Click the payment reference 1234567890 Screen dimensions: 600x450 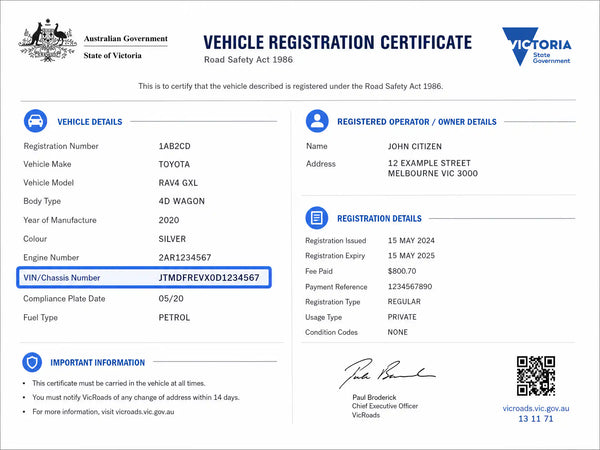(x=410, y=287)
